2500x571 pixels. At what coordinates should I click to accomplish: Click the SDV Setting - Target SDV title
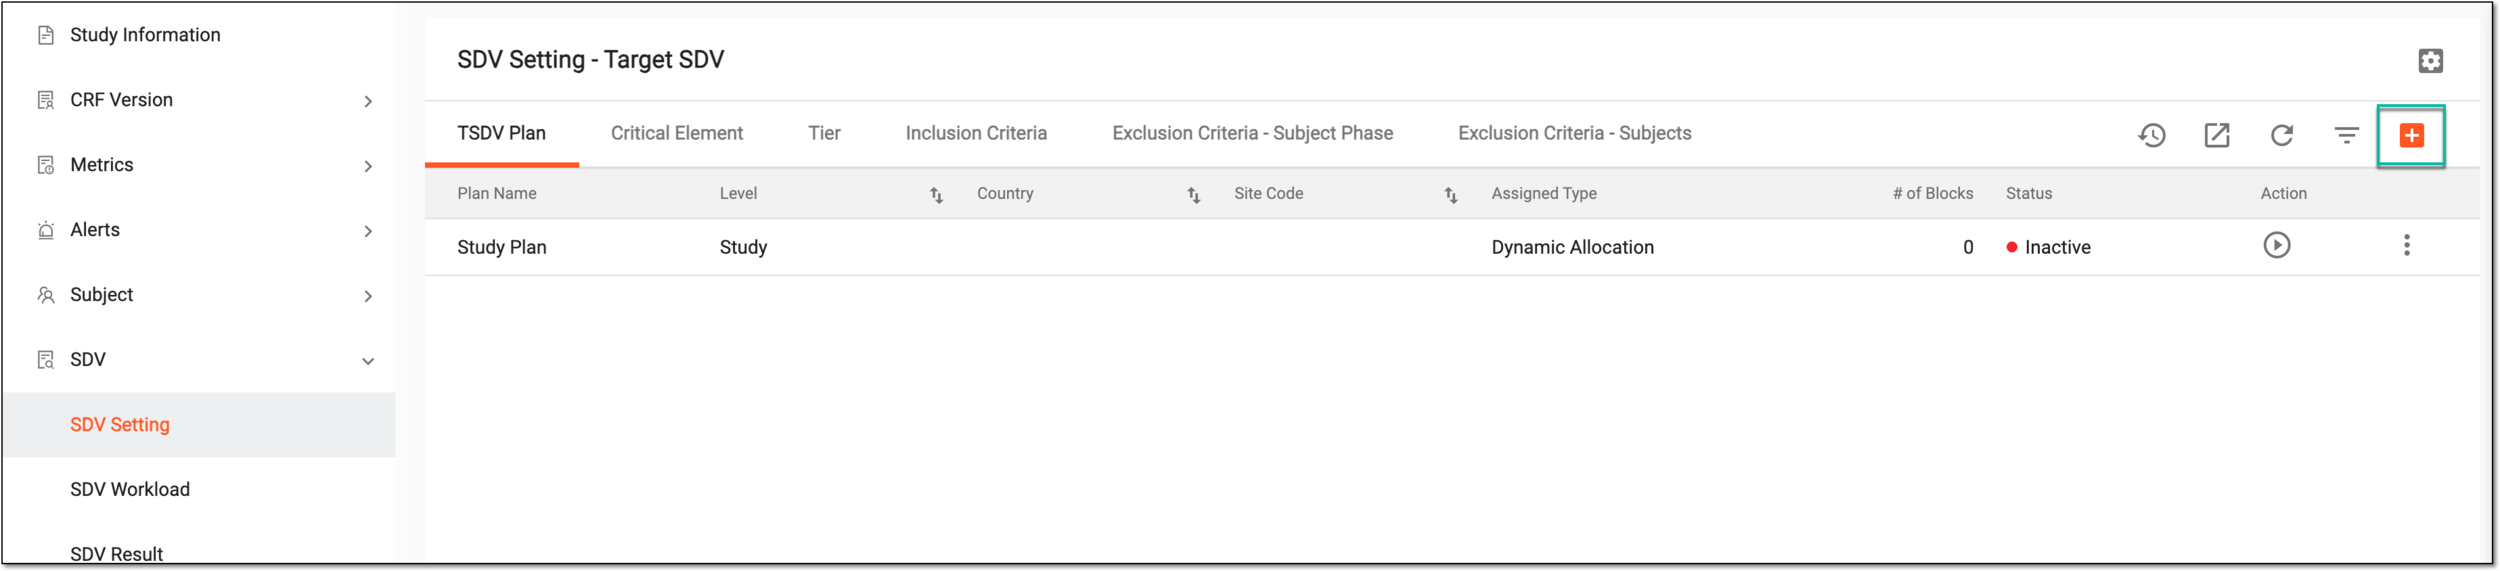(x=590, y=60)
